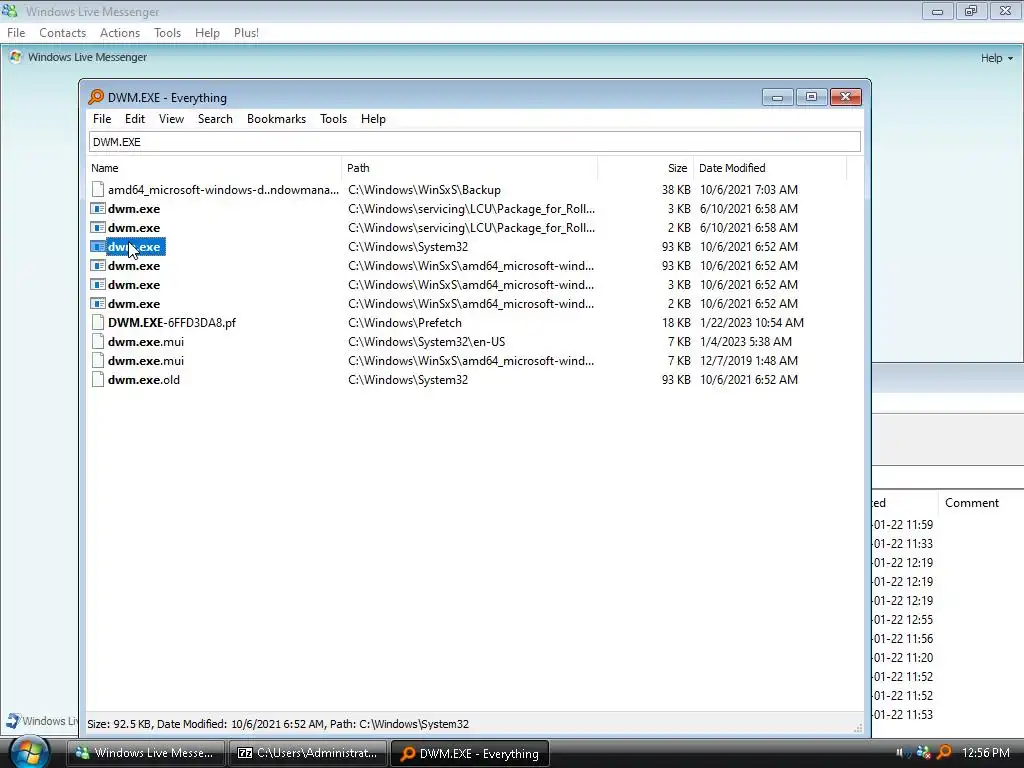Select the amd64_microsoft-windows-d..ndowmana file icon
The image size is (1024, 768).
(x=98, y=190)
